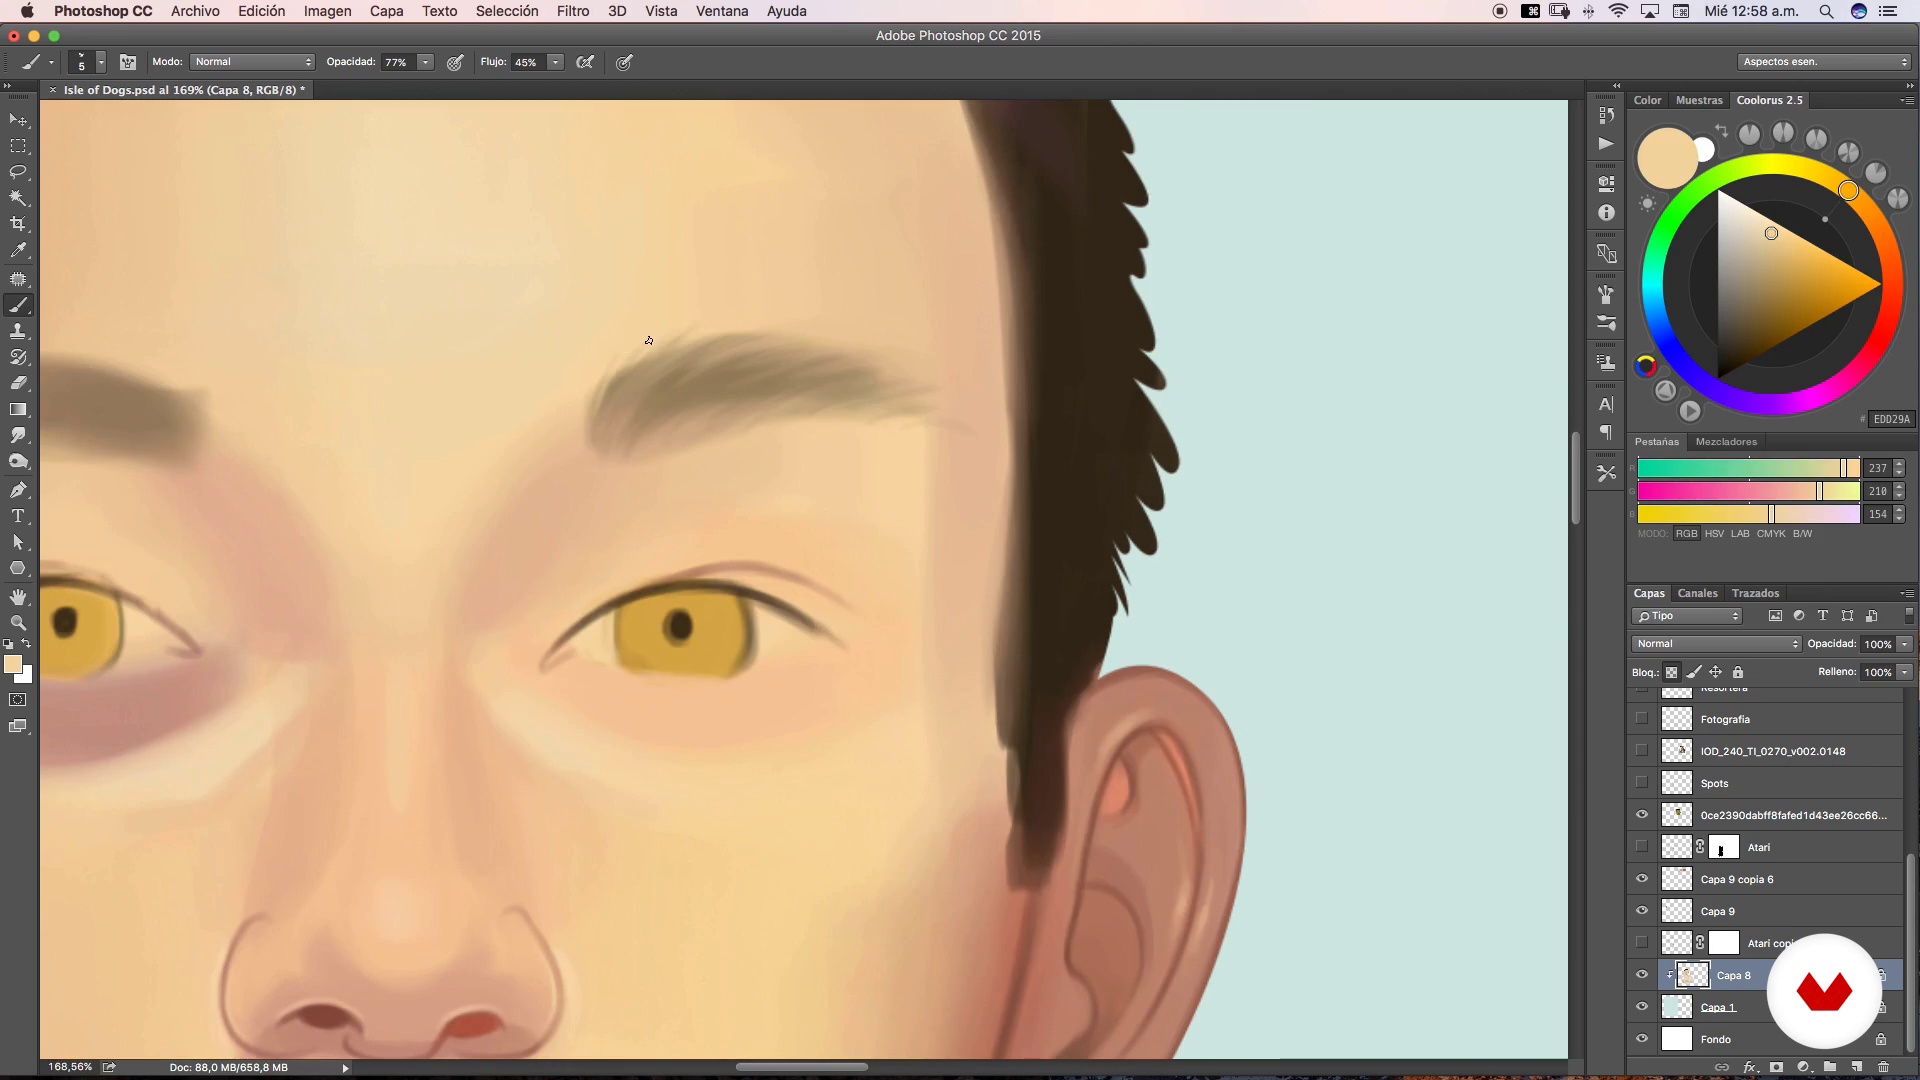Select the Brush tool in toolbar
Image resolution: width=1920 pixels, height=1080 pixels.
(18, 305)
